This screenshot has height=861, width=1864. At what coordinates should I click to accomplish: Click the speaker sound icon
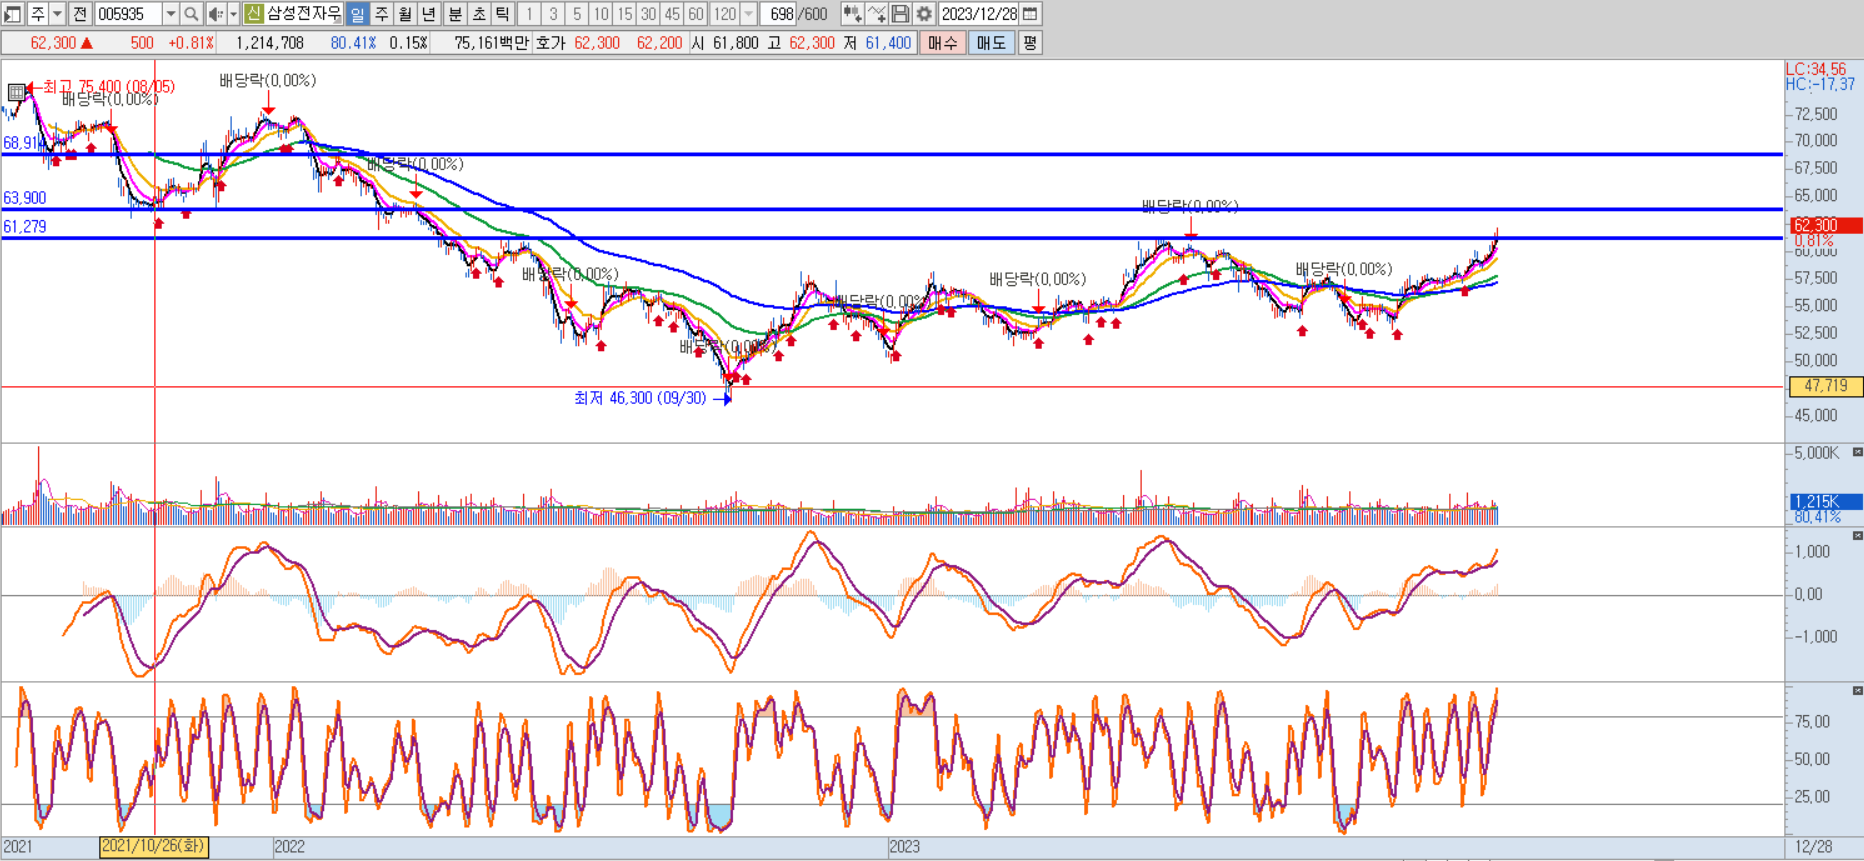click(x=215, y=14)
